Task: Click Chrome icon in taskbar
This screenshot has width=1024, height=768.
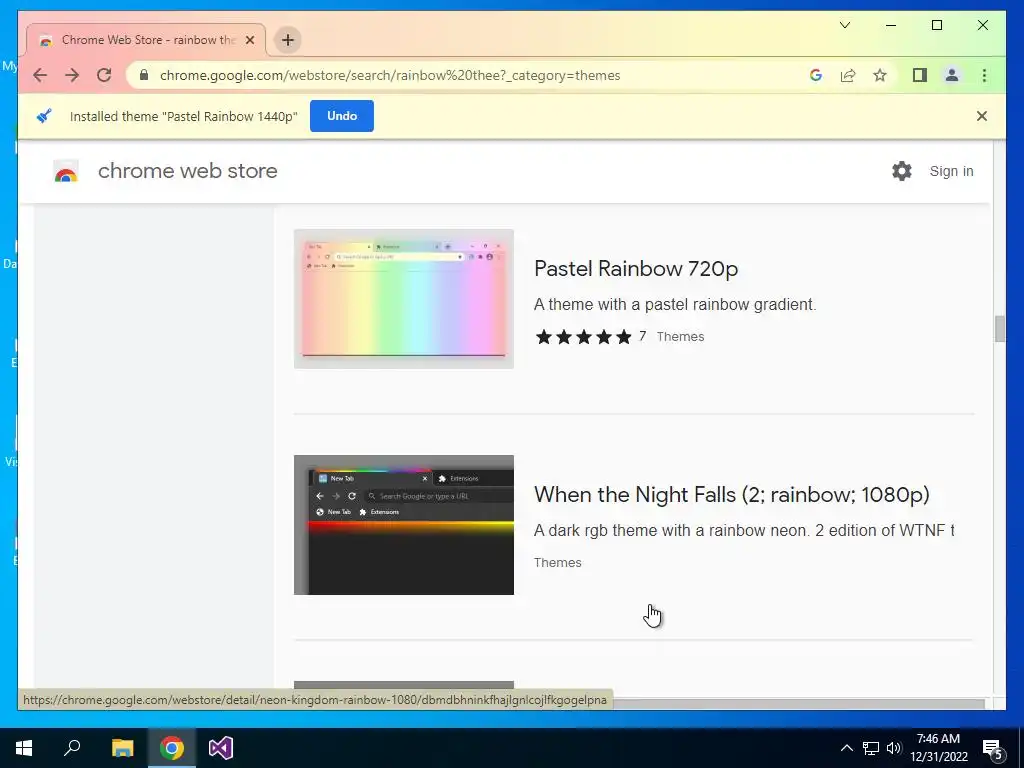Action: tap(172, 748)
